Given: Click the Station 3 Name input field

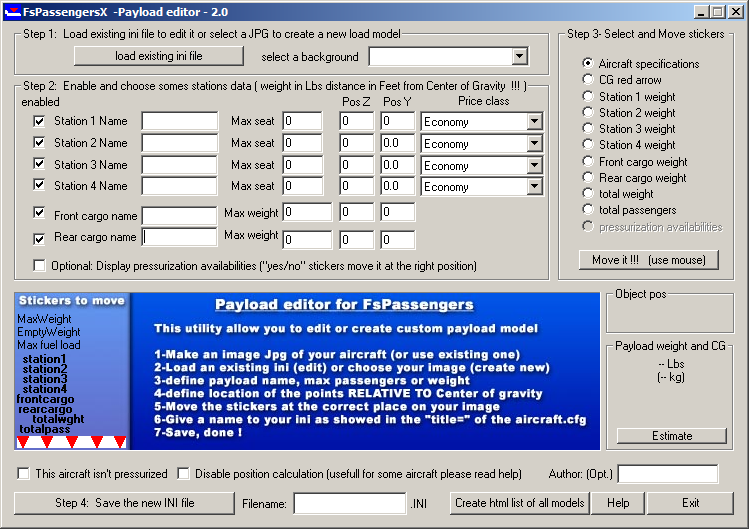Looking at the screenshot, I should 180,165.
